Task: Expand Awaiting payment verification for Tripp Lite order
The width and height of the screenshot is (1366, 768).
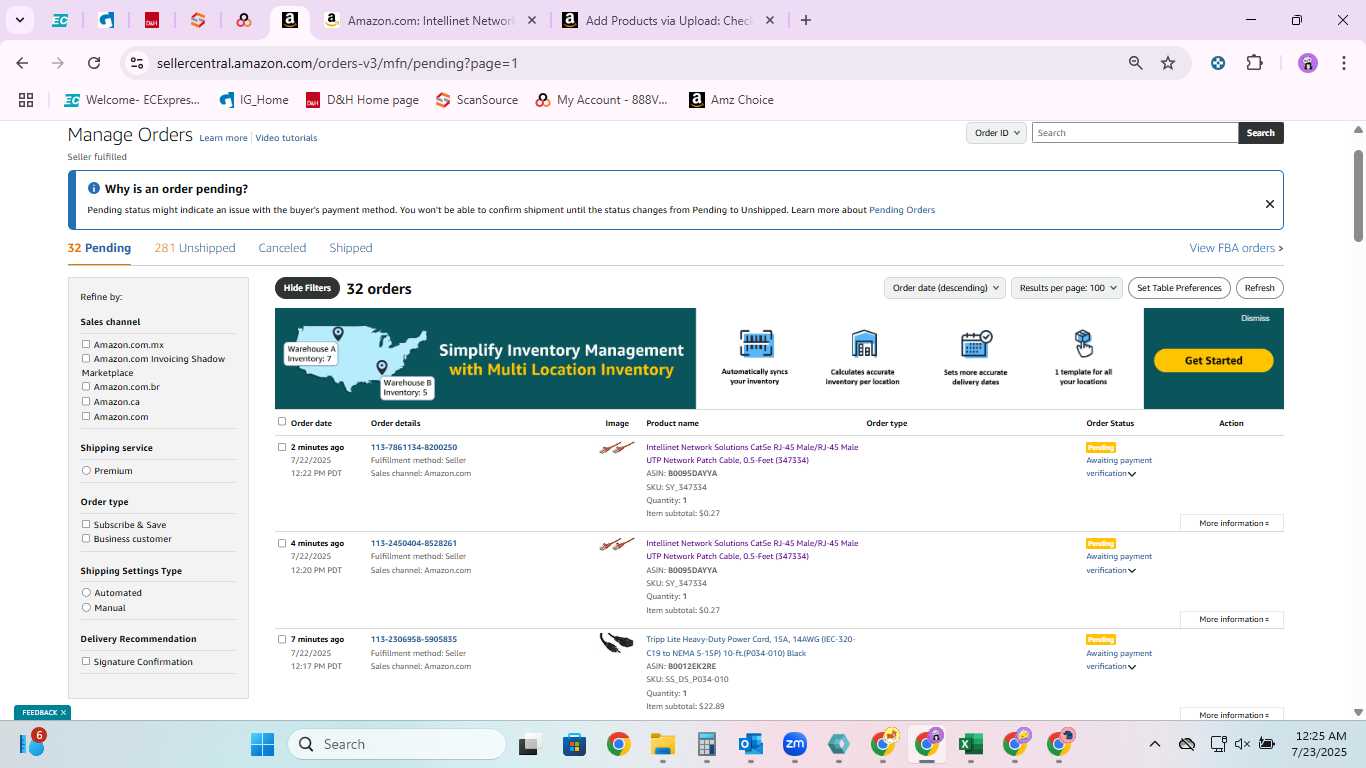Action: click(1132, 667)
